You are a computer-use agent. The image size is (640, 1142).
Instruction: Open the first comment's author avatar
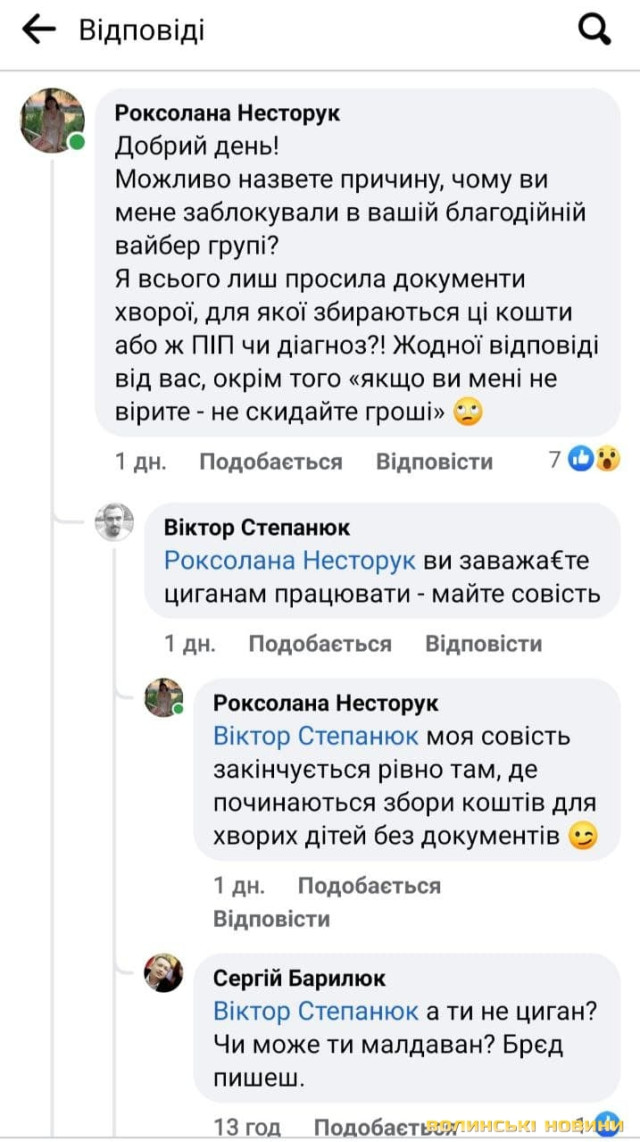(52, 120)
